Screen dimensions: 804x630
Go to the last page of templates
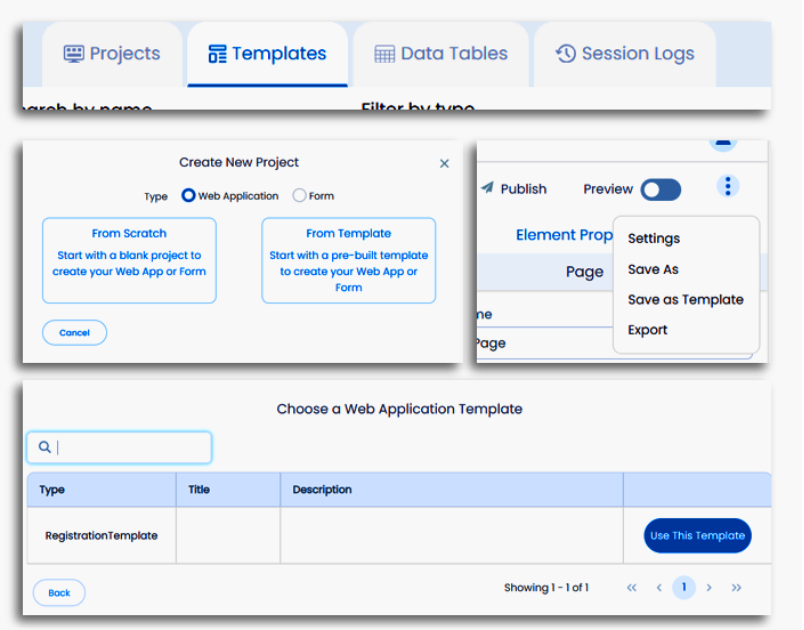[737, 588]
